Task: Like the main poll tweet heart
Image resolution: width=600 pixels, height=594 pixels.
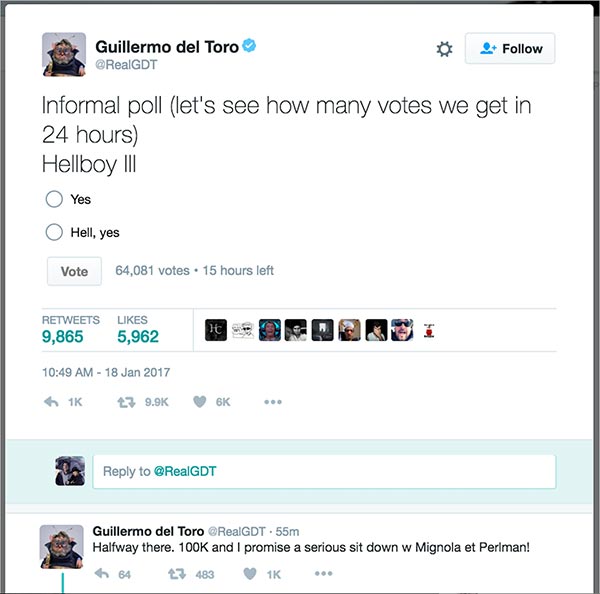Action: pos(200,402)
